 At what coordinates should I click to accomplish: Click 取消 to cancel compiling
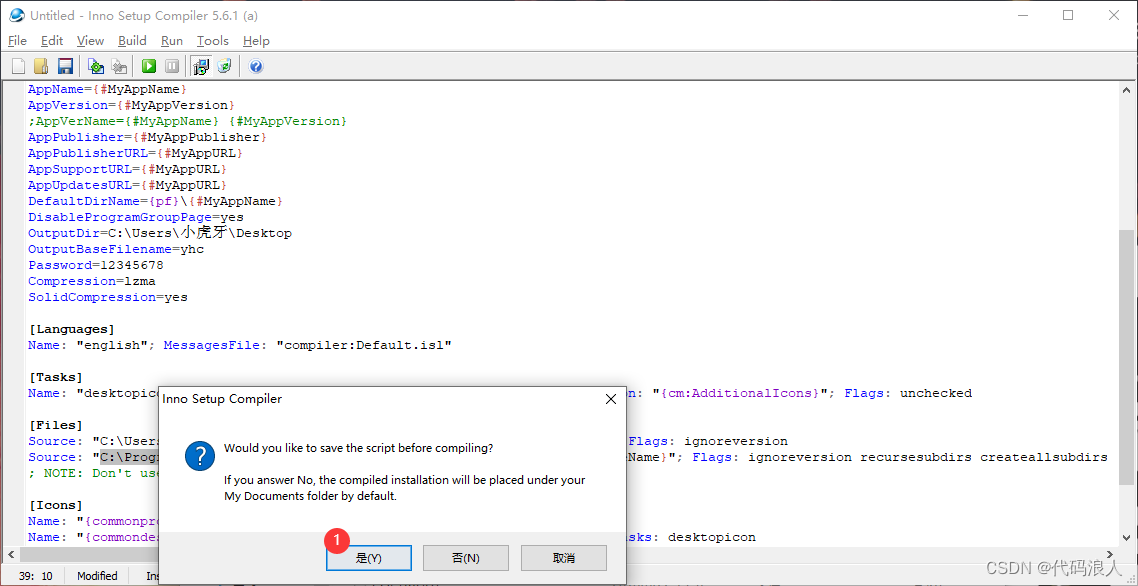point(564,558)
